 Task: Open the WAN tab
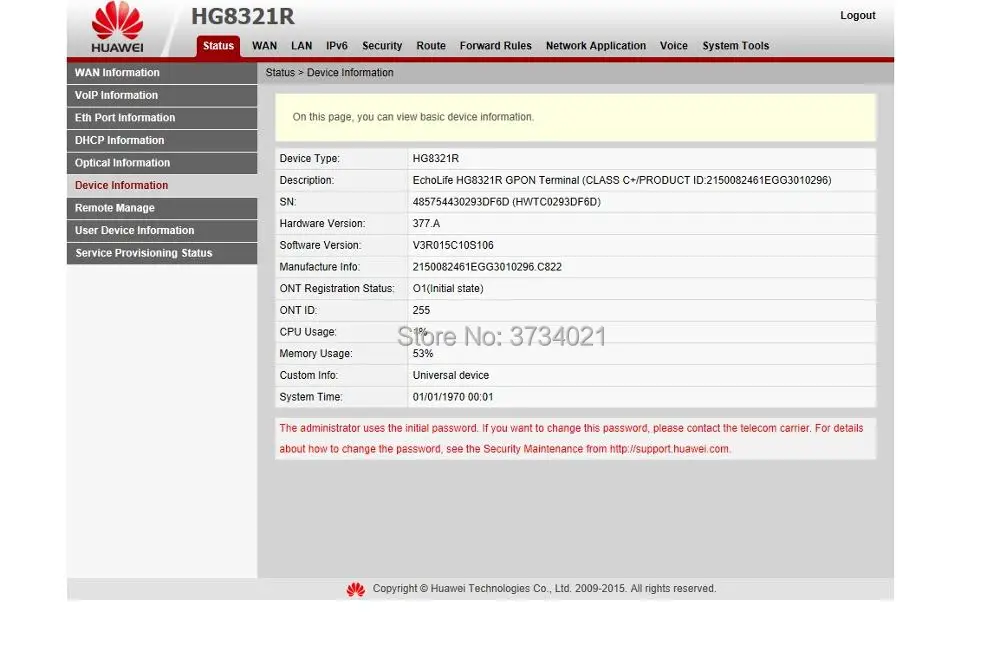pyautogui.click(x=265, y=46)
